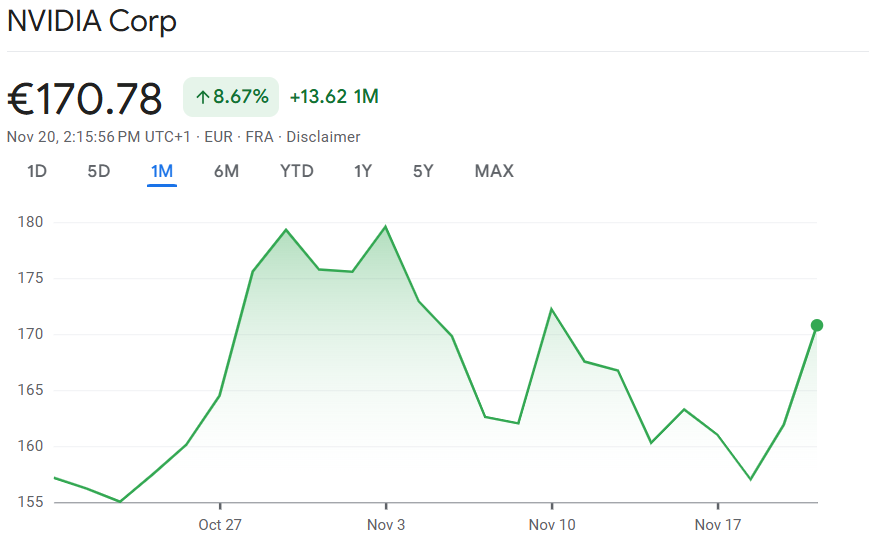Click the +13.62 1M change text
869x544 pixels.
(334, 97)
